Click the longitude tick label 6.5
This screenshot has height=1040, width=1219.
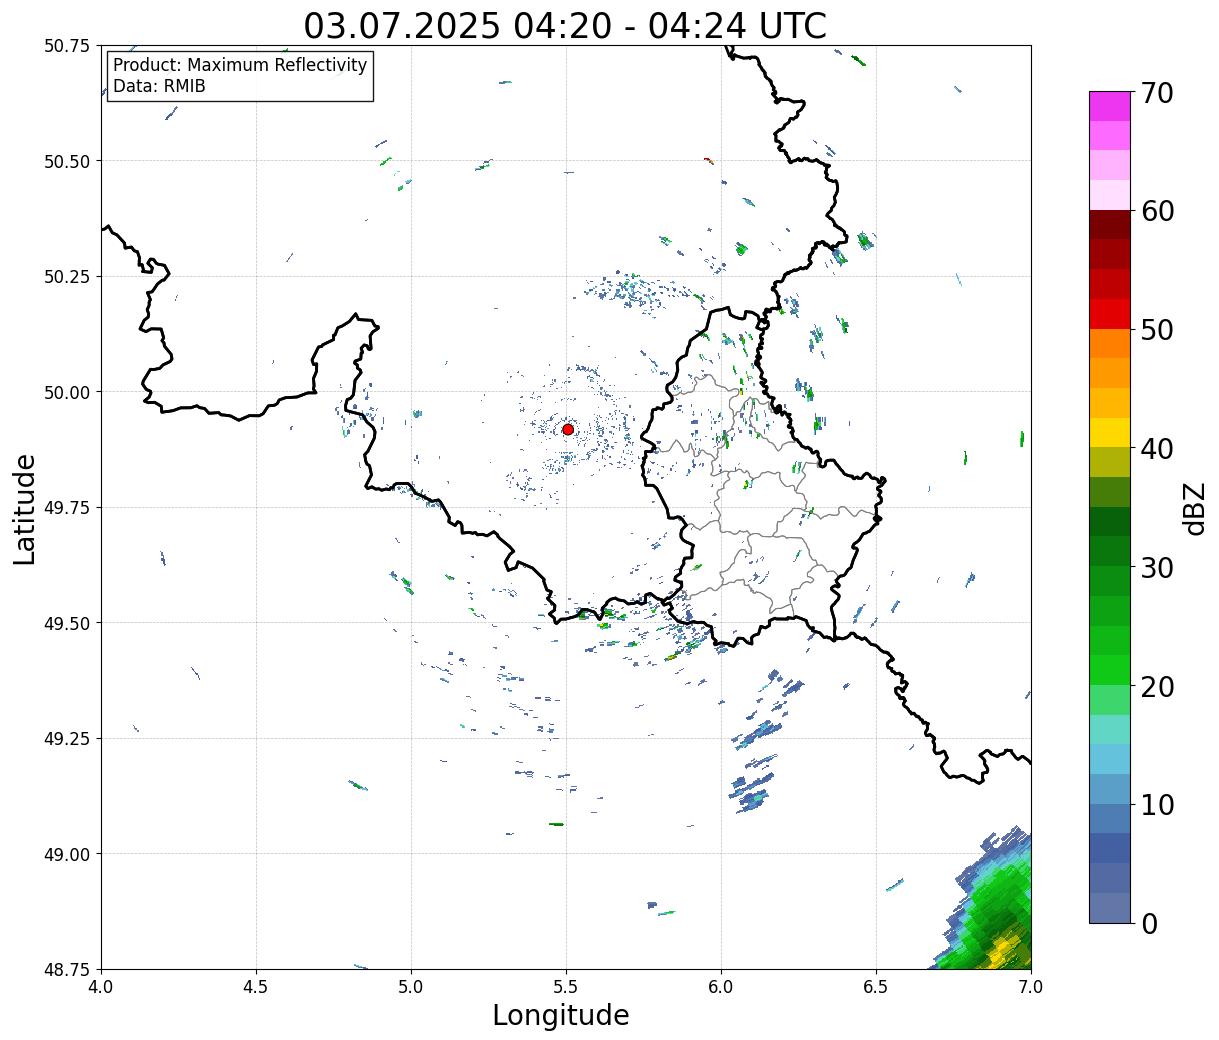click(x=876, y=987)
